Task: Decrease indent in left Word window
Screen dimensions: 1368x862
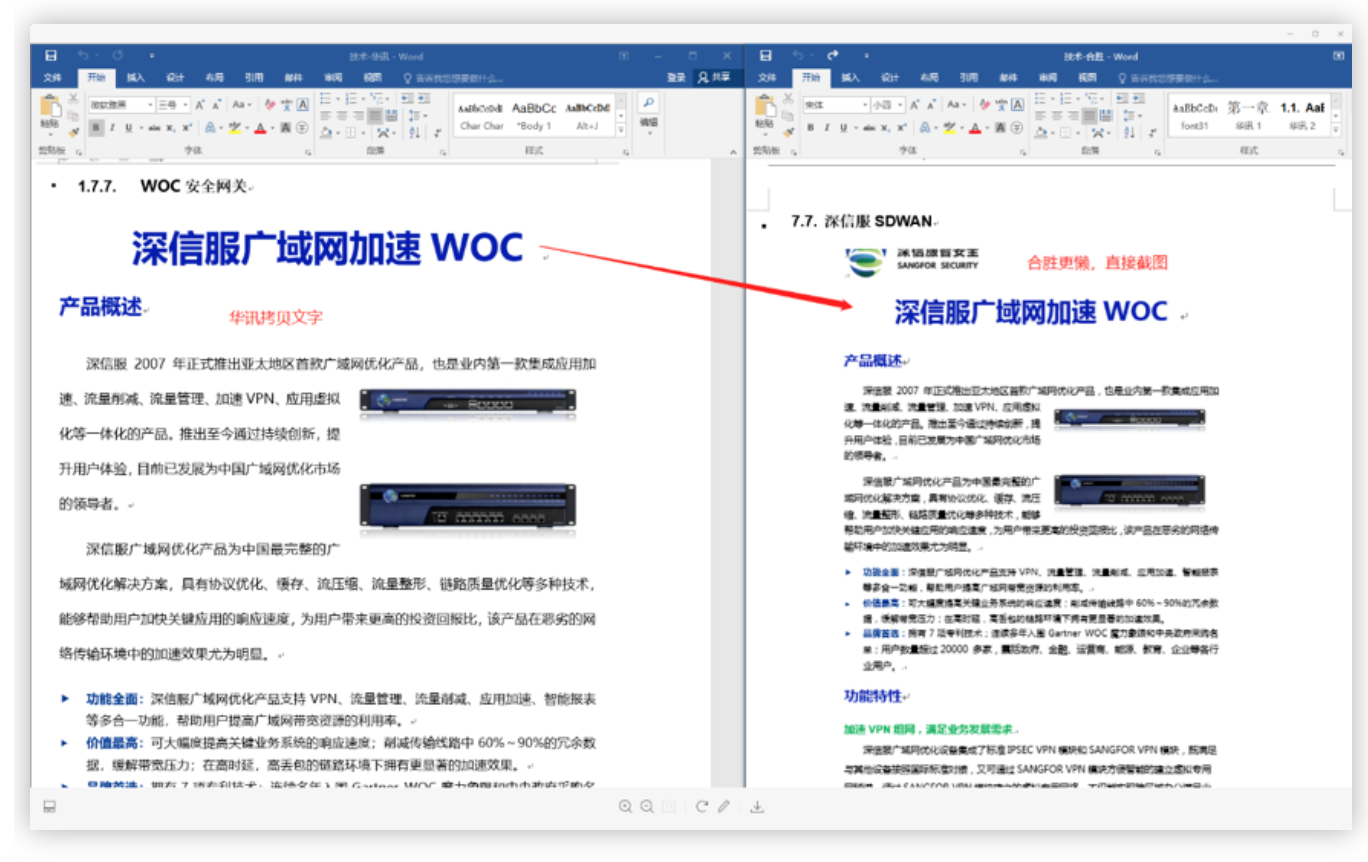Action: [407, 99]
